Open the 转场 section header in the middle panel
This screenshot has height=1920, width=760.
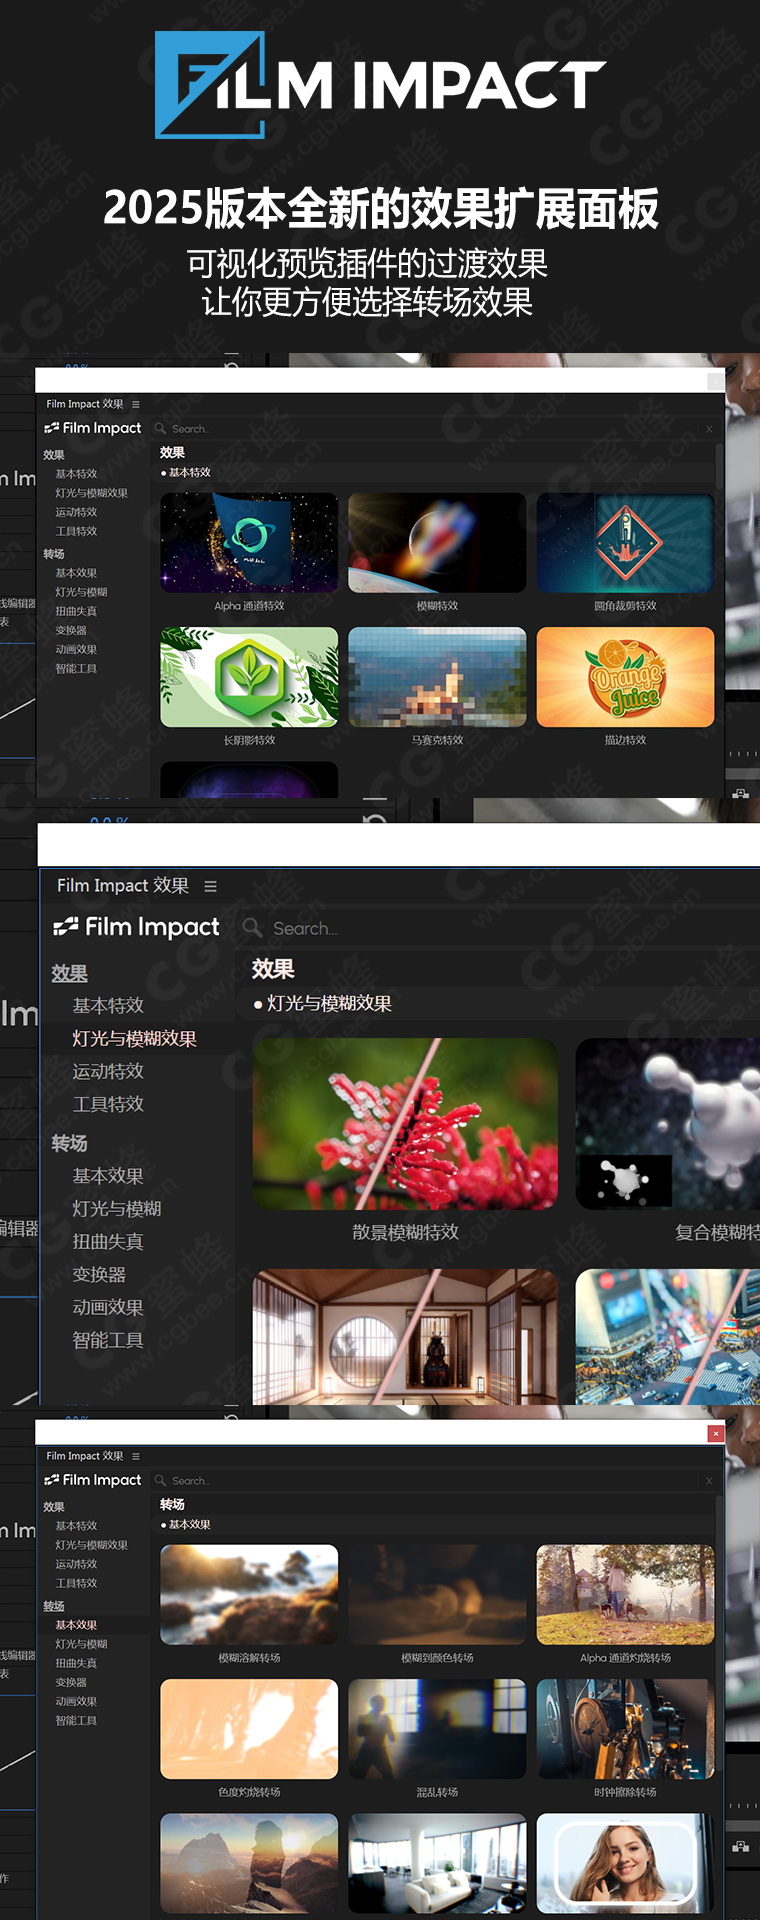click(70, 1143)
